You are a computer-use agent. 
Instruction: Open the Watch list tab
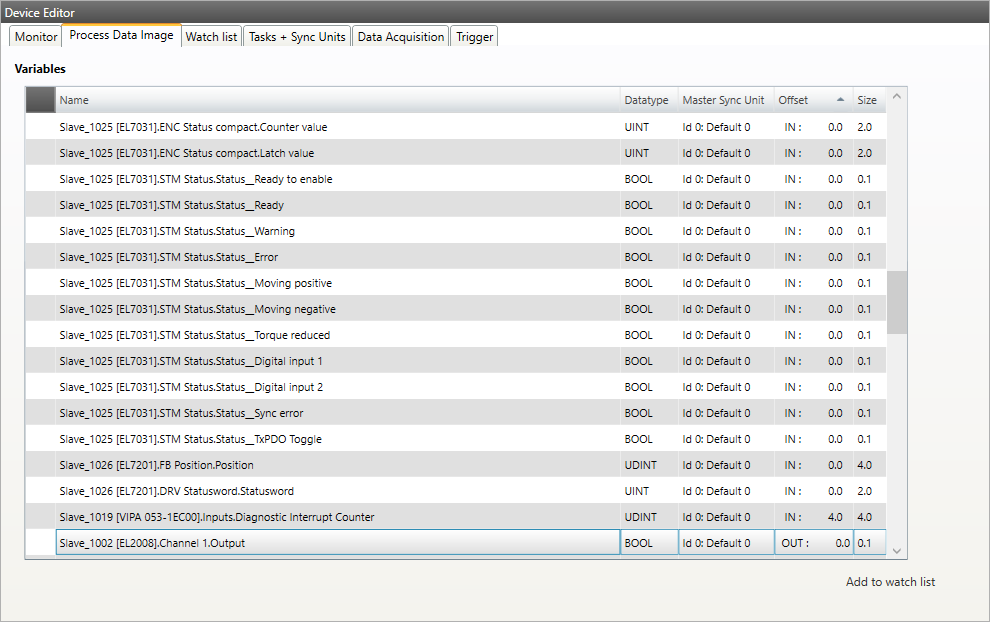211,36
